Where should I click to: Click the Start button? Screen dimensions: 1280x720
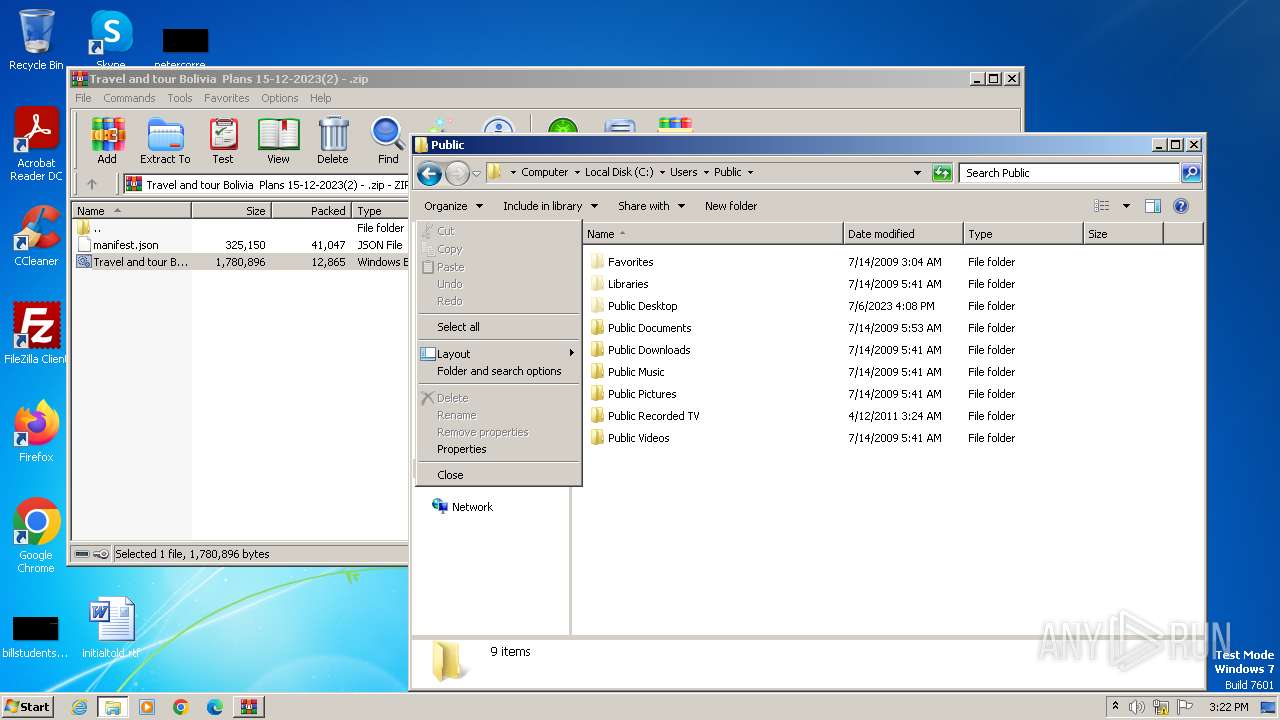[28, 707]
